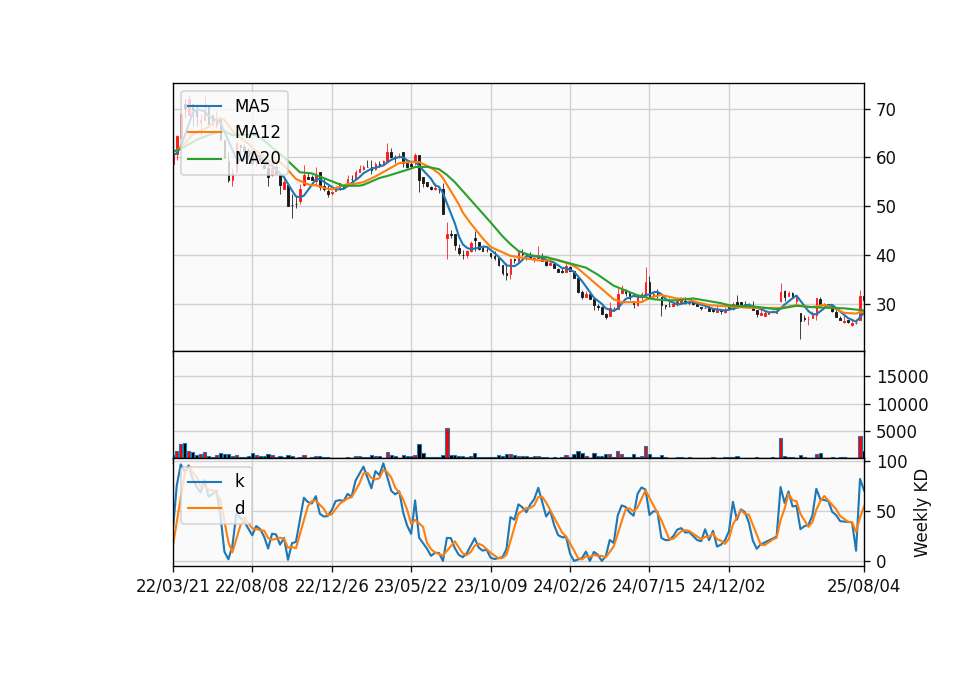Click the 23/10/09 date tick label
This screenshot has height=690, width=960.
[490, 586]
